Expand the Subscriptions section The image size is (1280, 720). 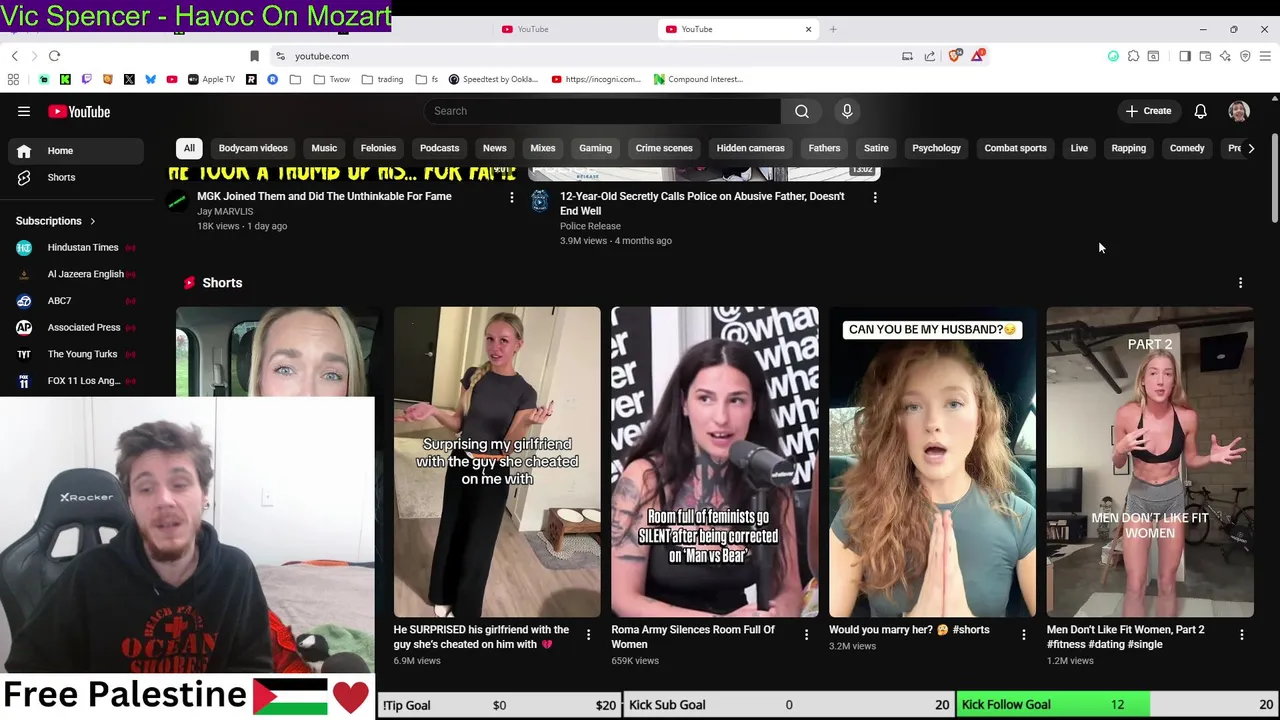pos(56,221)
